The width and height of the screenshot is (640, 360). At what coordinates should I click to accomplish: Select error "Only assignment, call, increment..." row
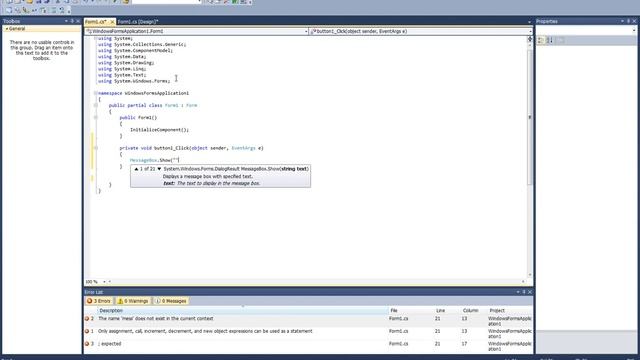308,333
